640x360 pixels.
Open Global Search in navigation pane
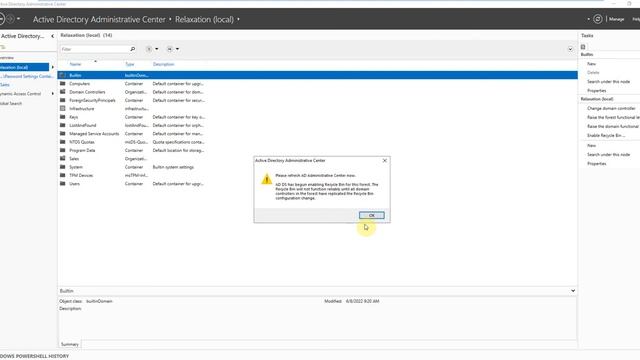click(11, 104)
